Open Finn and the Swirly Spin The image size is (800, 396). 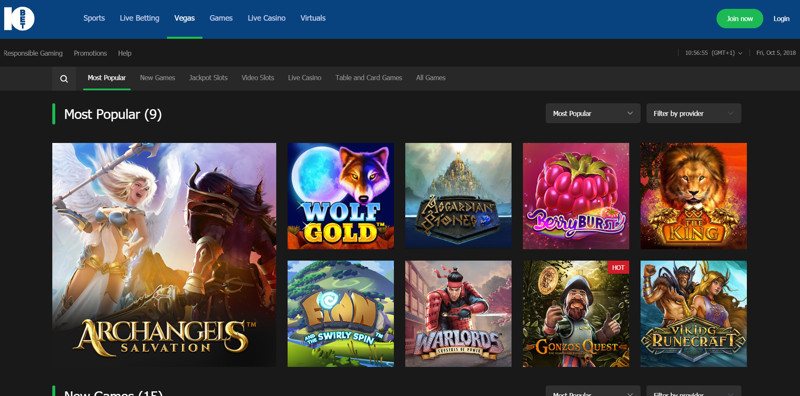tap(341, 314)
